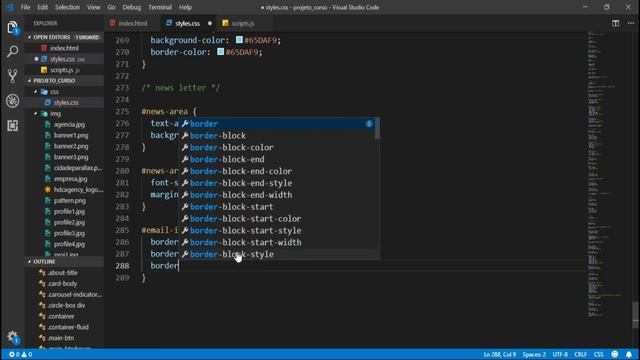Click the feedback smiley in status bar
The width and height of the screenshot is (640, 360).
coord(615,354)
